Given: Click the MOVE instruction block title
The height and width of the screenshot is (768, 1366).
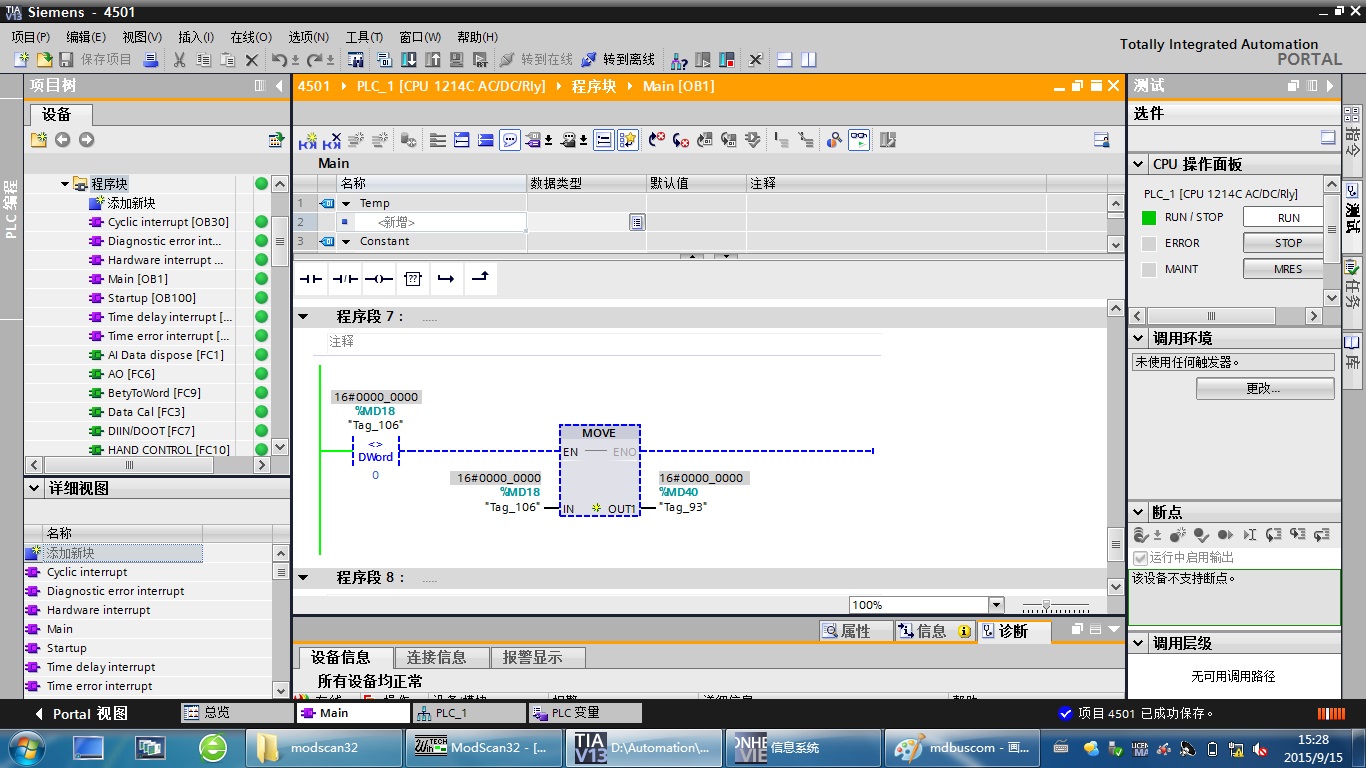Looking at the screenshot, I should click(x=599, y=433).
